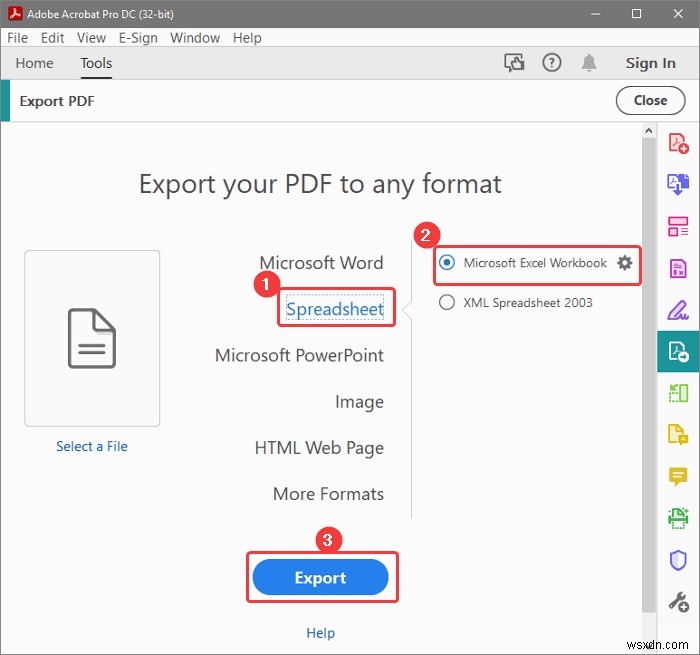Viewport: 700px width, 655px height.
Task: Open Excel Workbook settings gear
Action: click(625, 263)
